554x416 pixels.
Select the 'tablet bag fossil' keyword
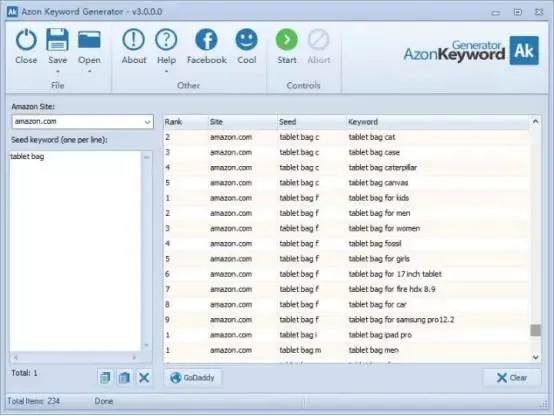tap(375, 244)
